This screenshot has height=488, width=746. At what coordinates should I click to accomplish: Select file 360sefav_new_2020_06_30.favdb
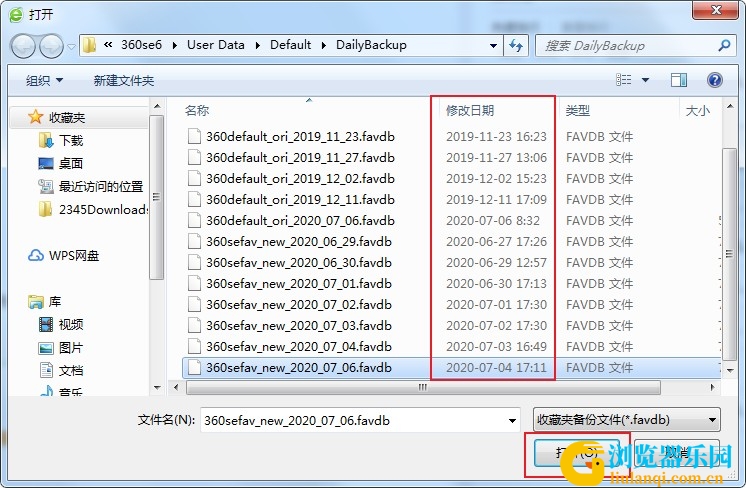299,263
